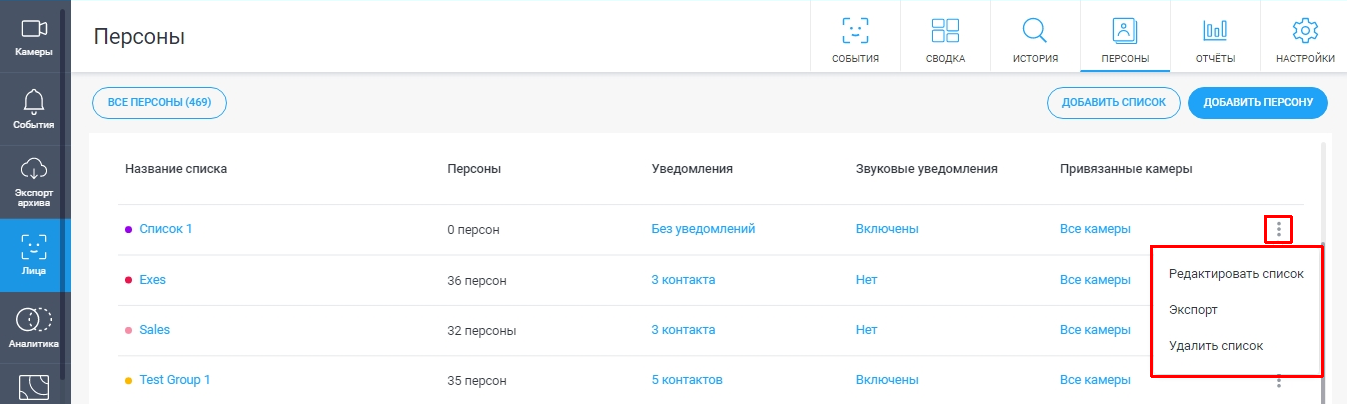Click the Все персоны (469) button
This screenshot has height=404, width=1347.
(159, 103)
